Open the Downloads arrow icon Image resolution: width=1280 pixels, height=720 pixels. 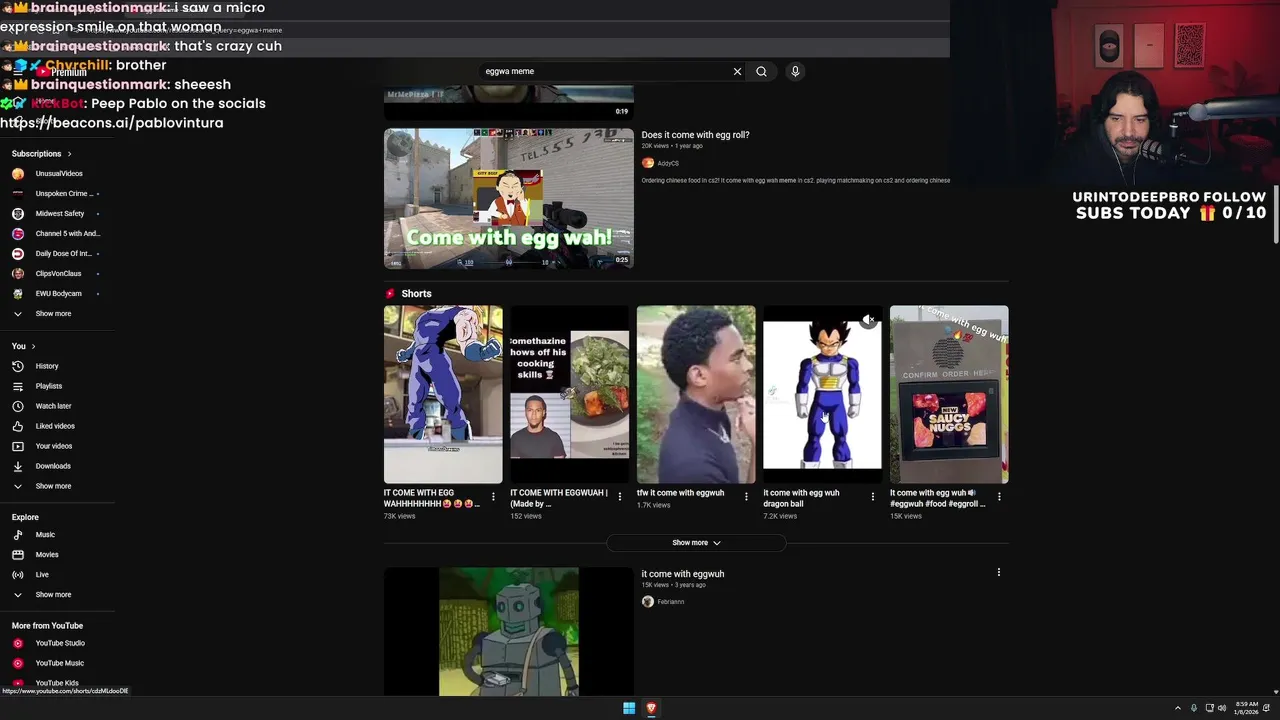tap(17, 466)
